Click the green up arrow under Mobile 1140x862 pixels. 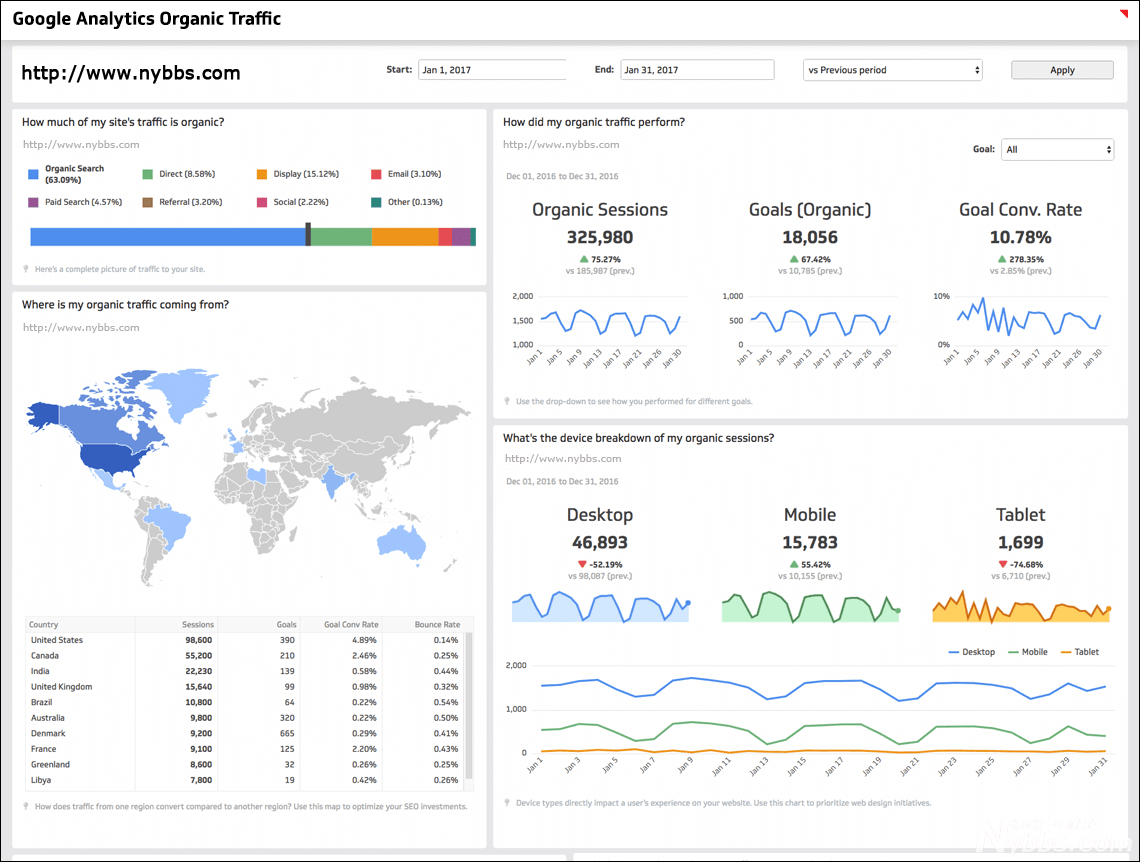793,564
